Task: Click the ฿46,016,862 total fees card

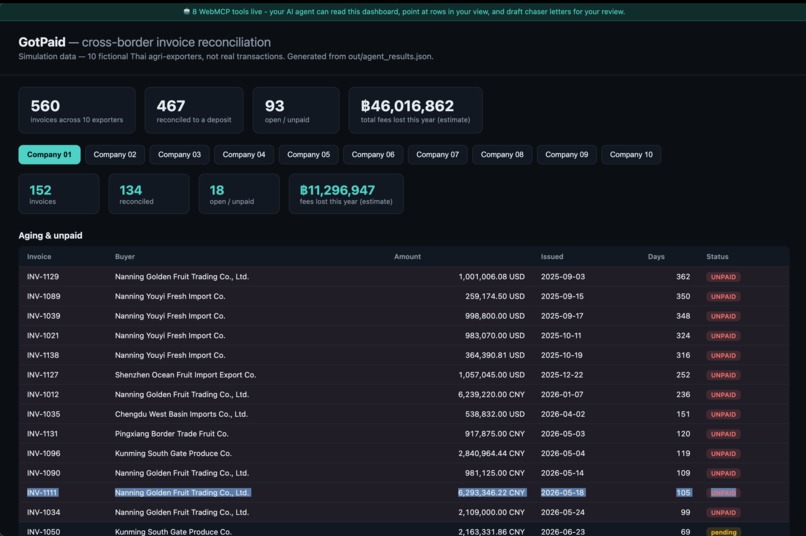Action: [x=415, y=110]
